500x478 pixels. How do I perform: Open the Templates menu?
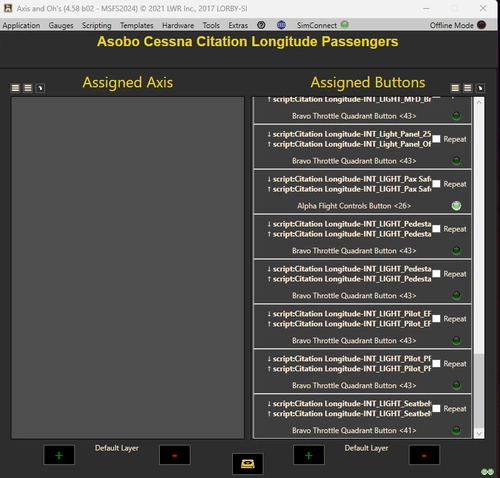pyautogui.click(x=137, y=25)
